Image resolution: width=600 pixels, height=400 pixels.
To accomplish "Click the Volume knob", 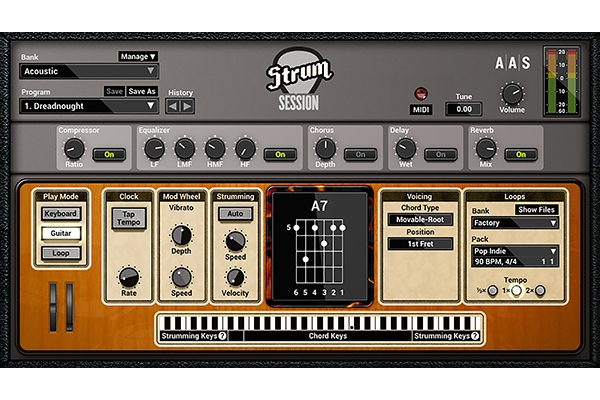I will coord(512,93).
